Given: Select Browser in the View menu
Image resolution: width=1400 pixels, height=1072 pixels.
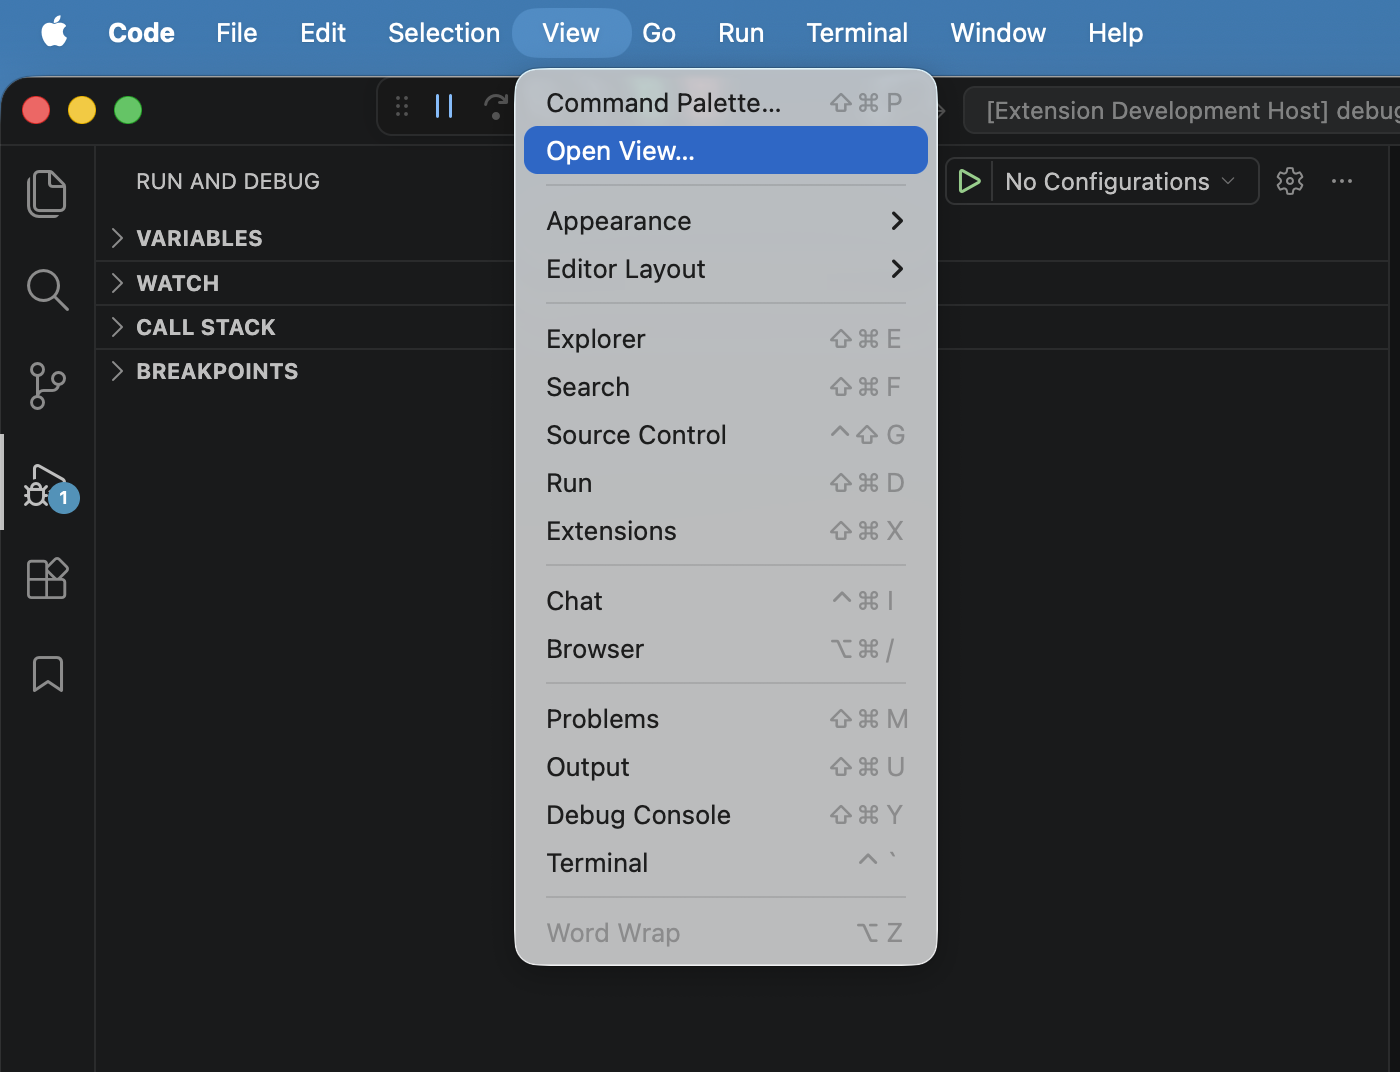Looking at the screenshot, I should [726, 649].
